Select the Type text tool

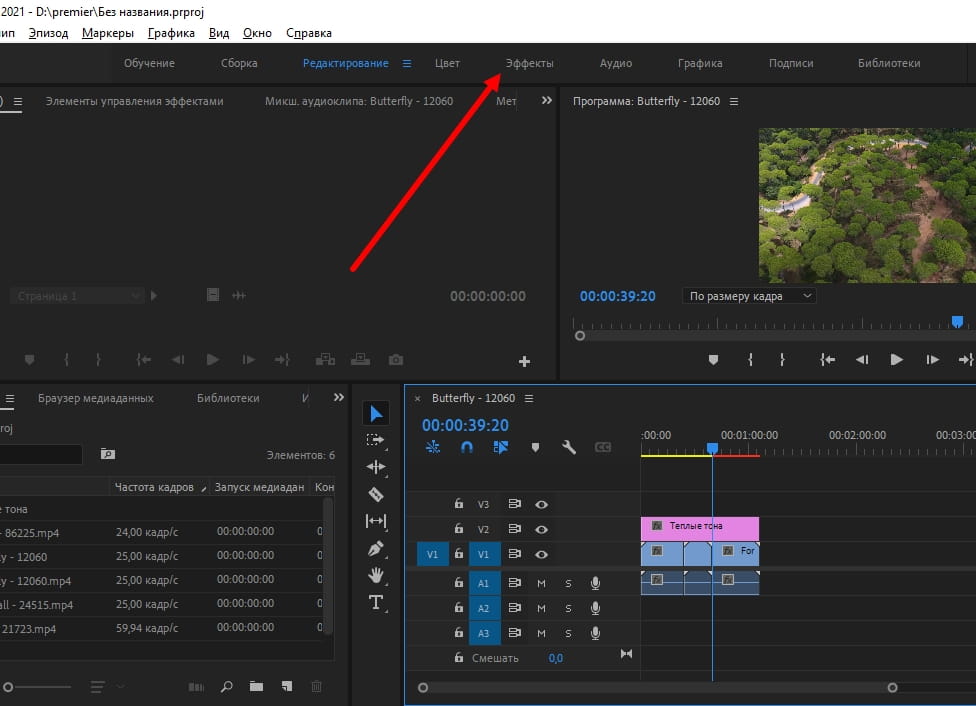pos(376,602)
